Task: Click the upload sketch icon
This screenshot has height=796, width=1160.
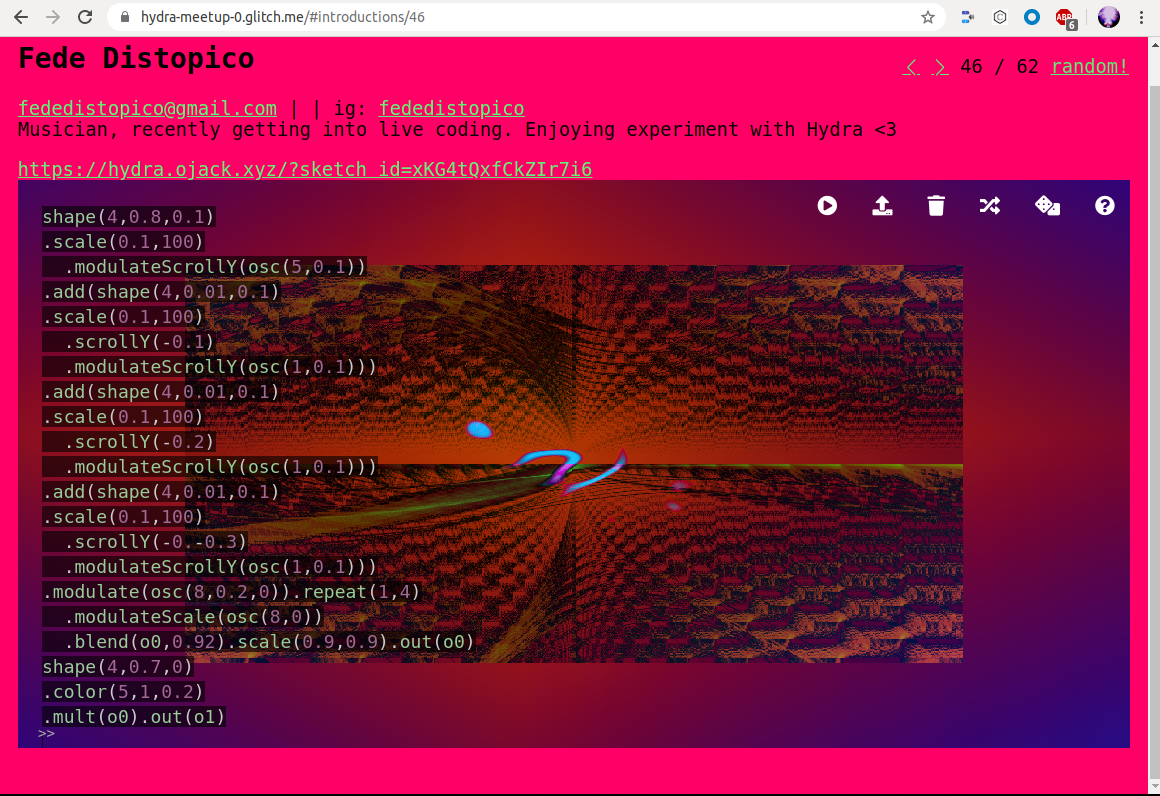Action: click(x=882, y=206)
